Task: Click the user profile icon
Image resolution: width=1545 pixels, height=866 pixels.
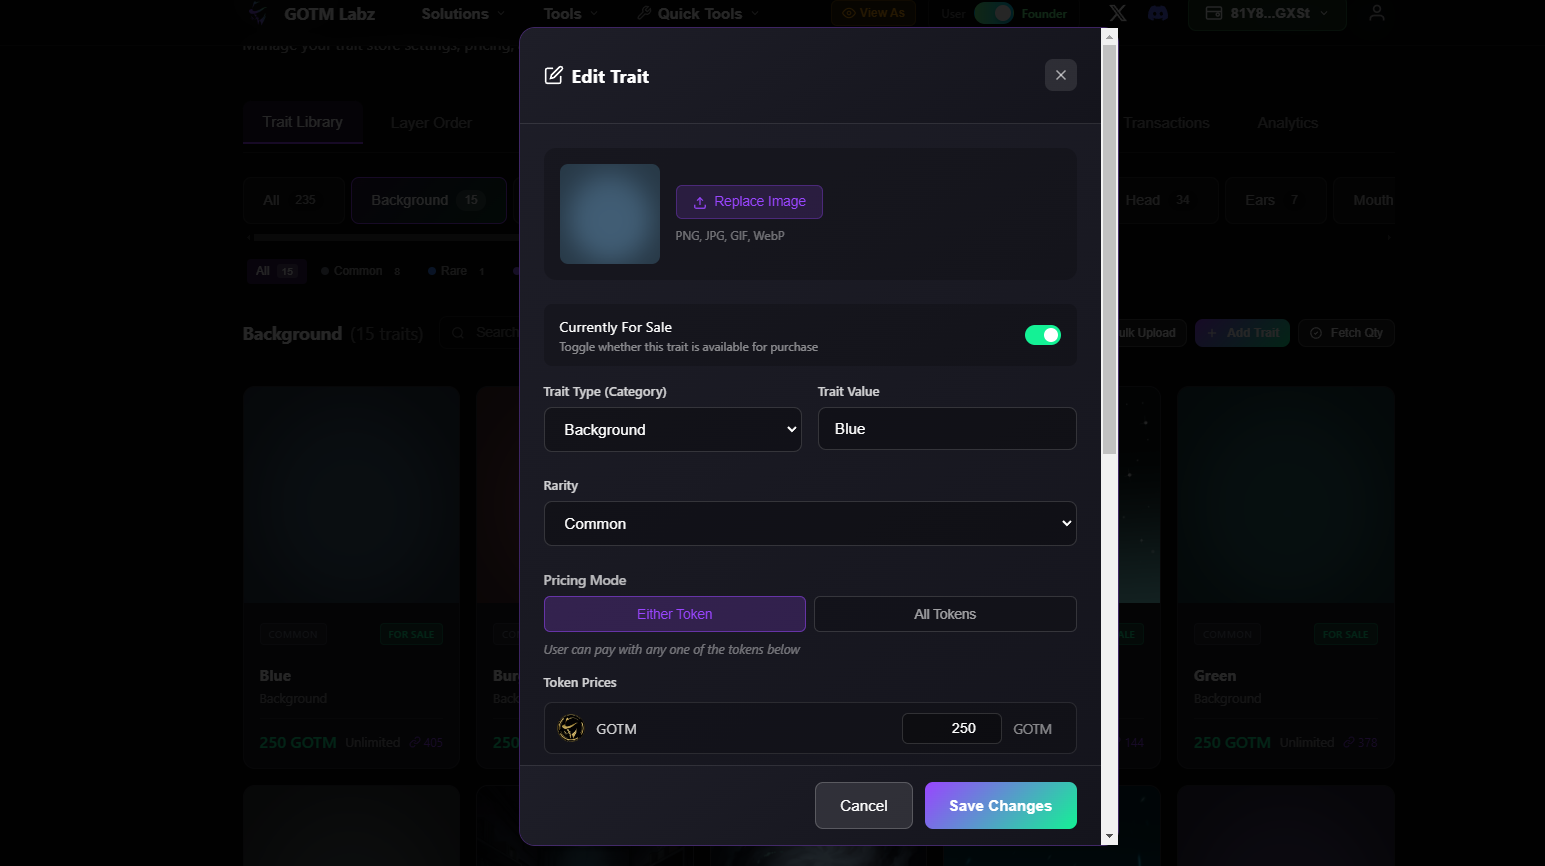Action: click(1376, 13)
